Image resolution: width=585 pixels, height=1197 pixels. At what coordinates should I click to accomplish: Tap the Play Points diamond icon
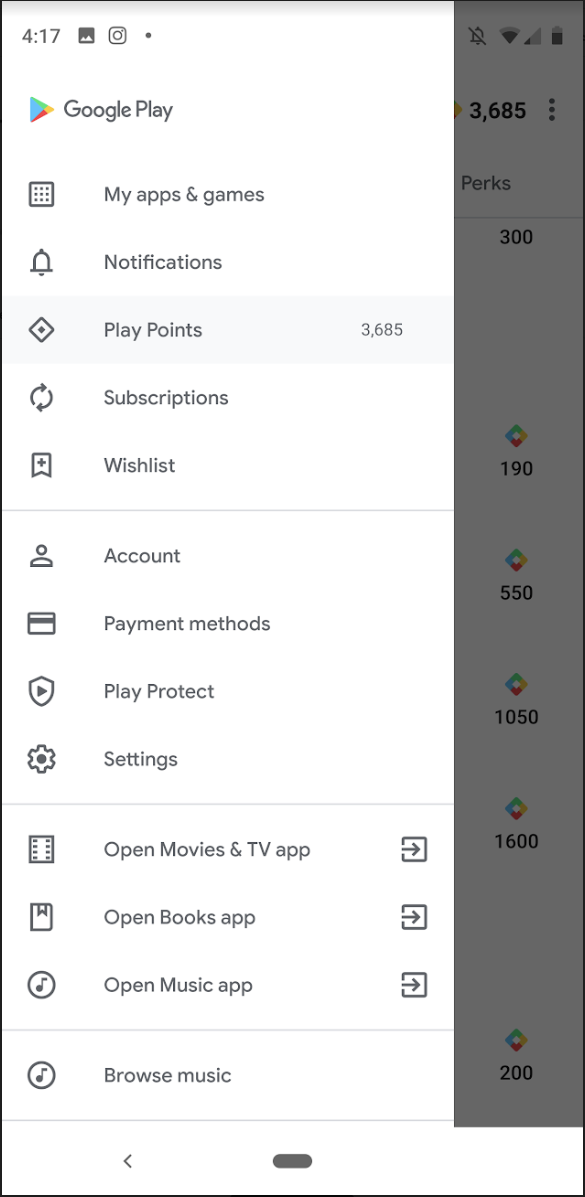click(41, 329)
